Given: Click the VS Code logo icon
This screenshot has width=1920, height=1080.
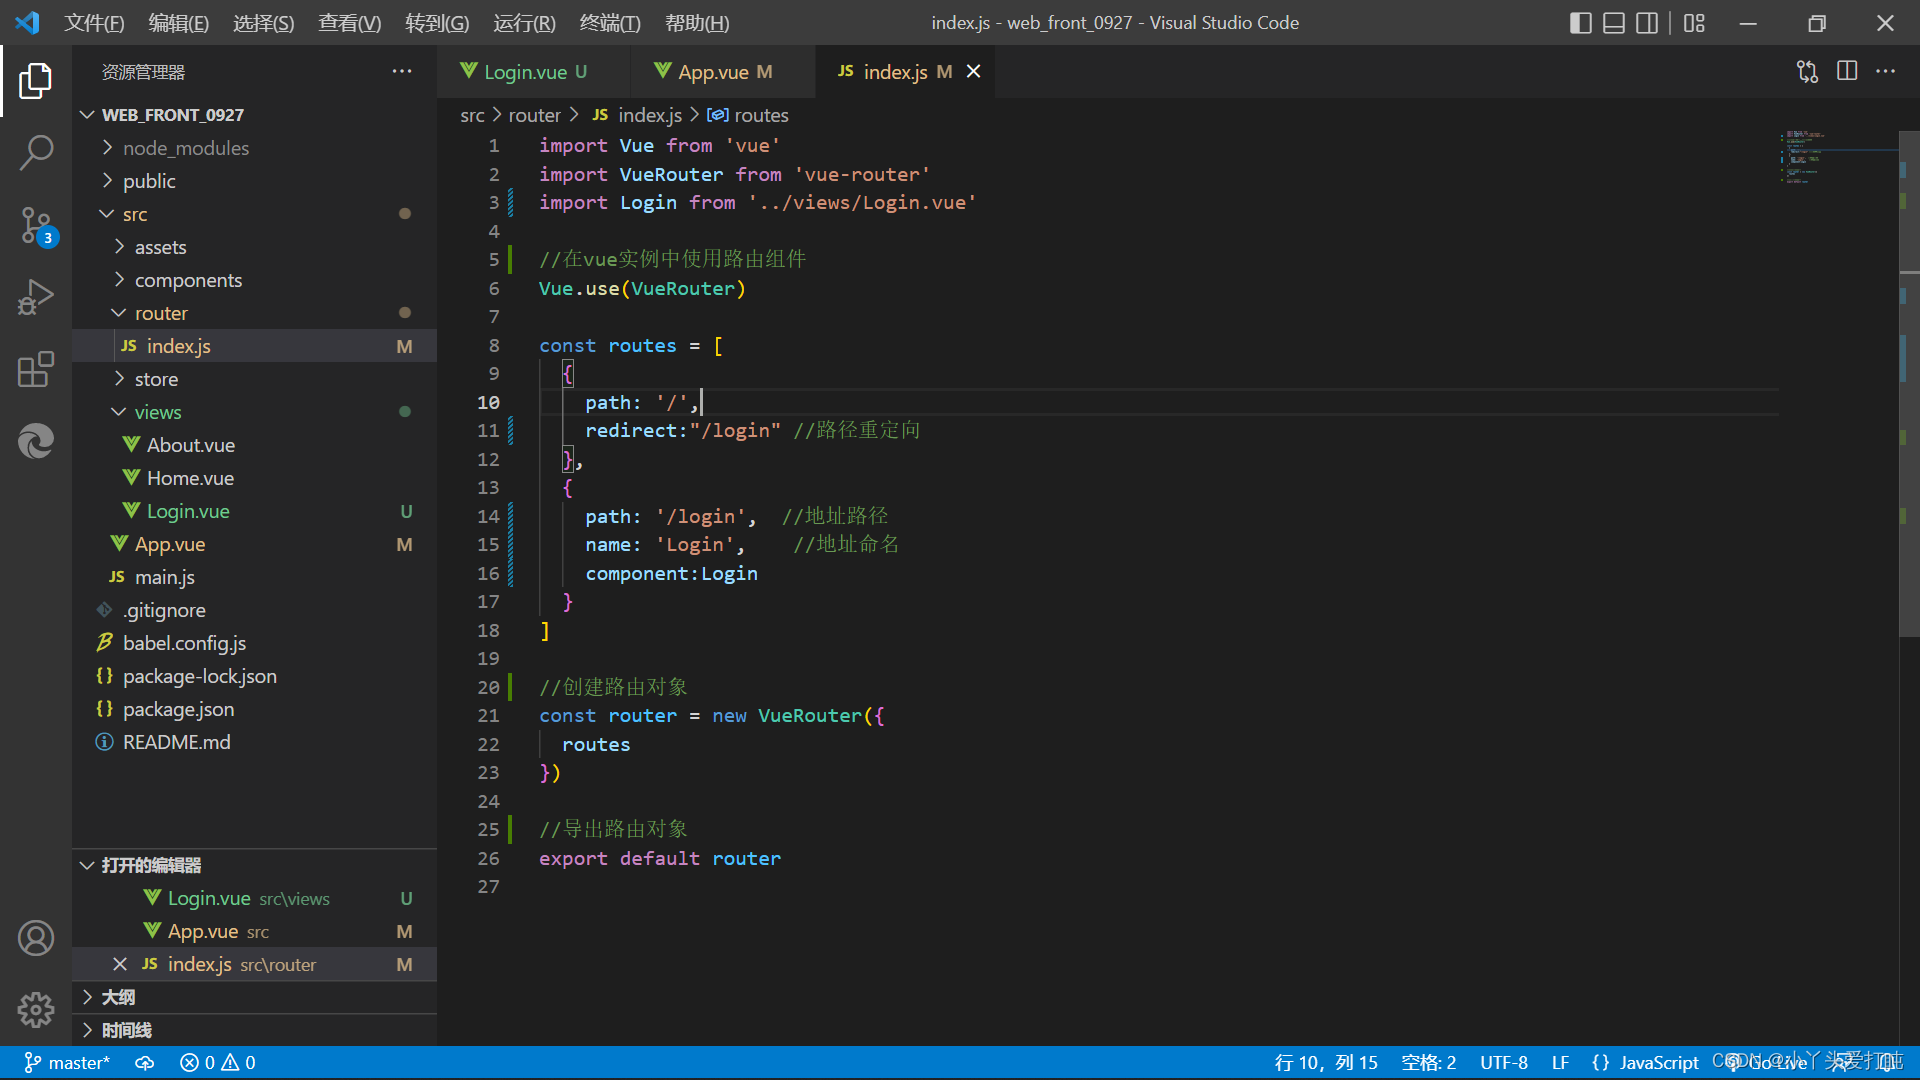Looking at the screenshot, I should point(28,22).
